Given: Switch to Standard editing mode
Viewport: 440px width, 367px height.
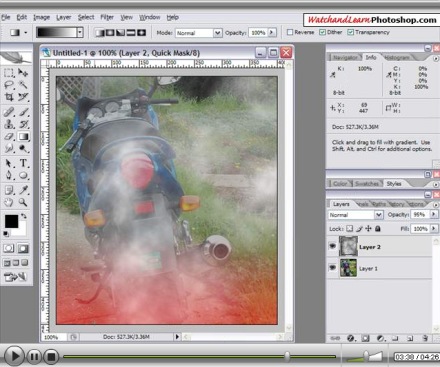Looking at the screenshot, I should point(9,248).
